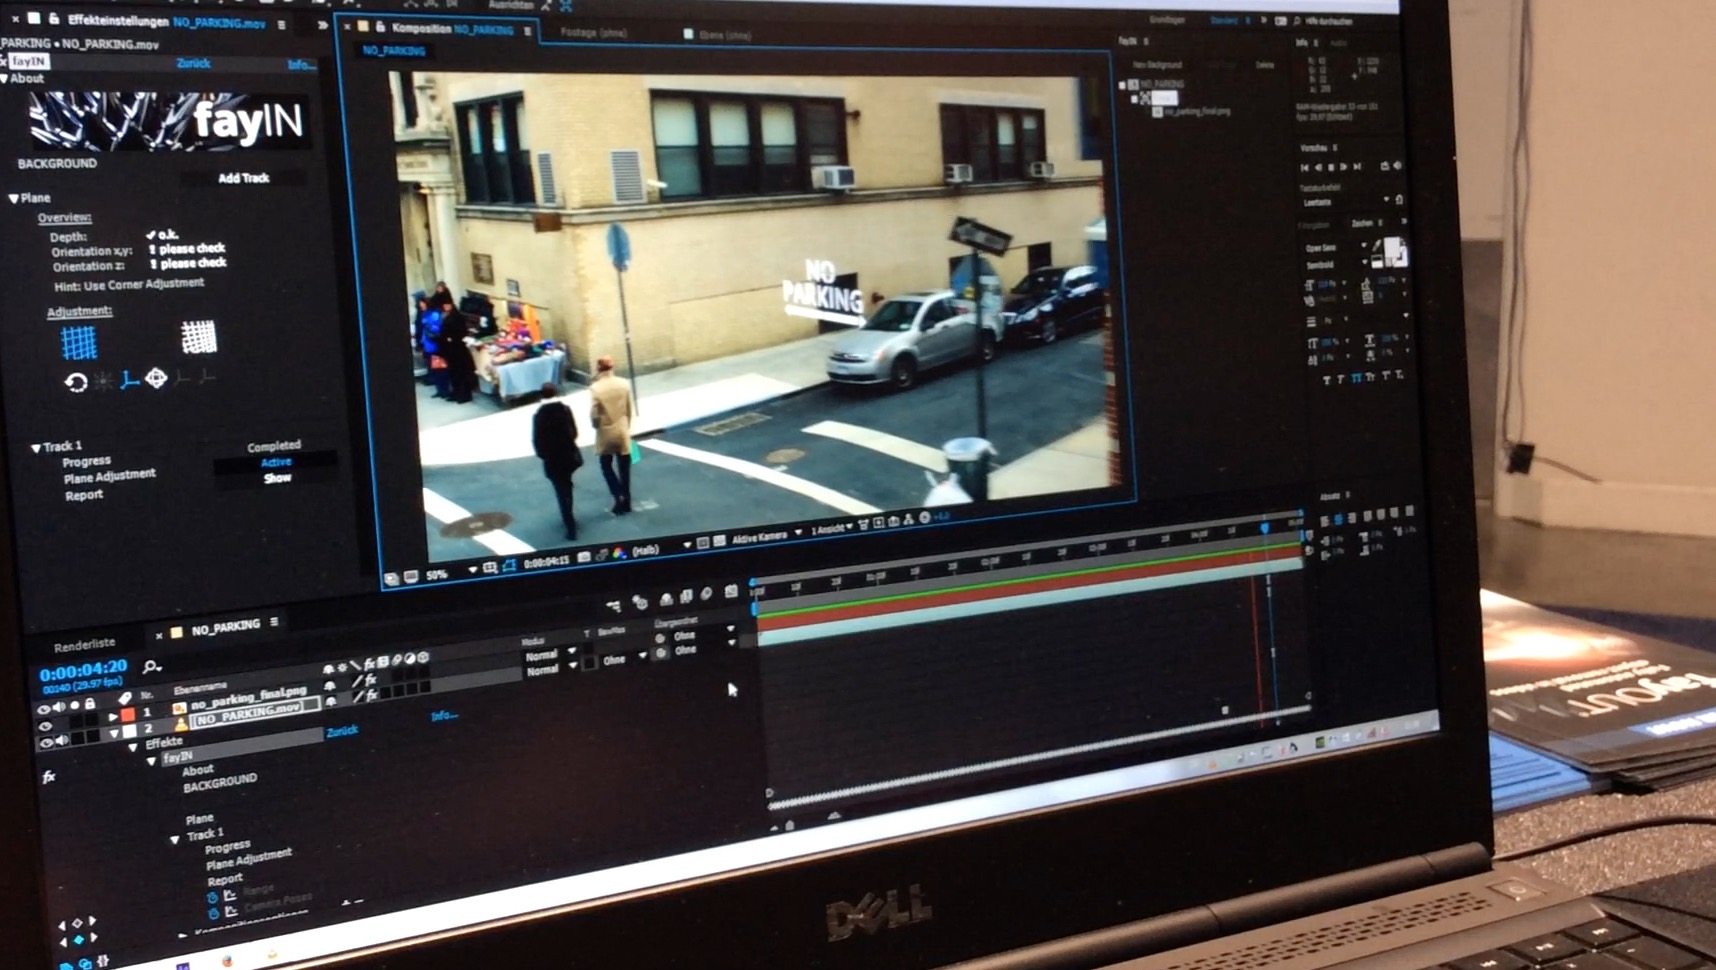Collapse the Effekte group in timeline

click(x=133, y=747)
